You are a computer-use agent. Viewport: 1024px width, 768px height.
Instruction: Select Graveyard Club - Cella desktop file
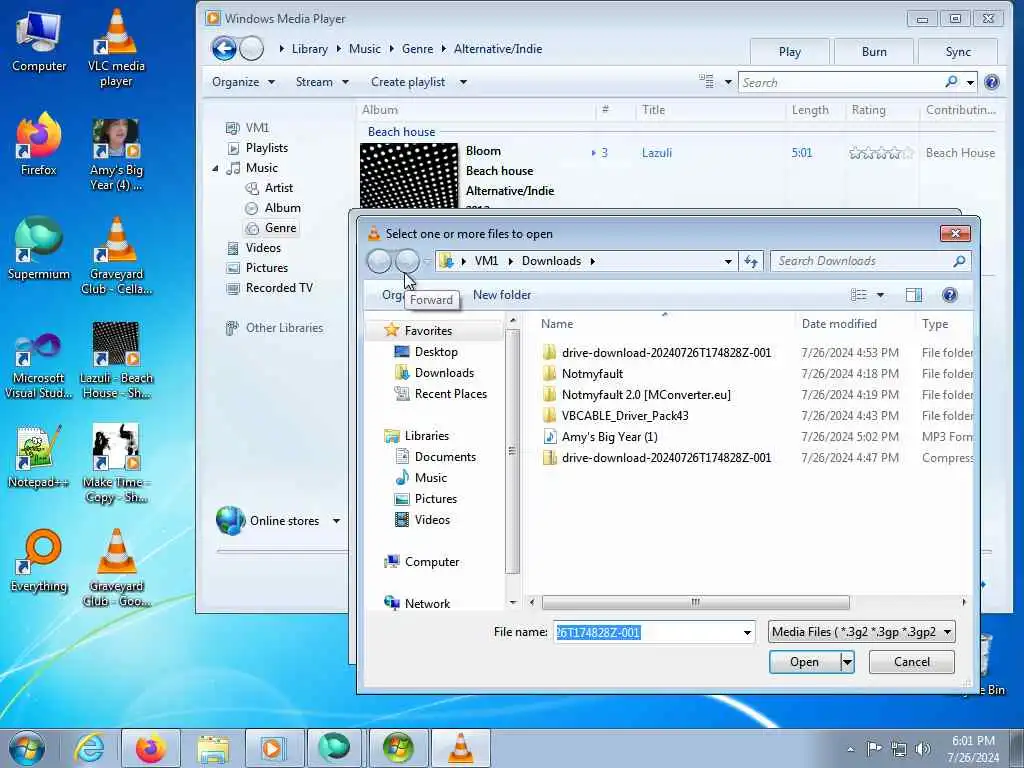[116, 256]
